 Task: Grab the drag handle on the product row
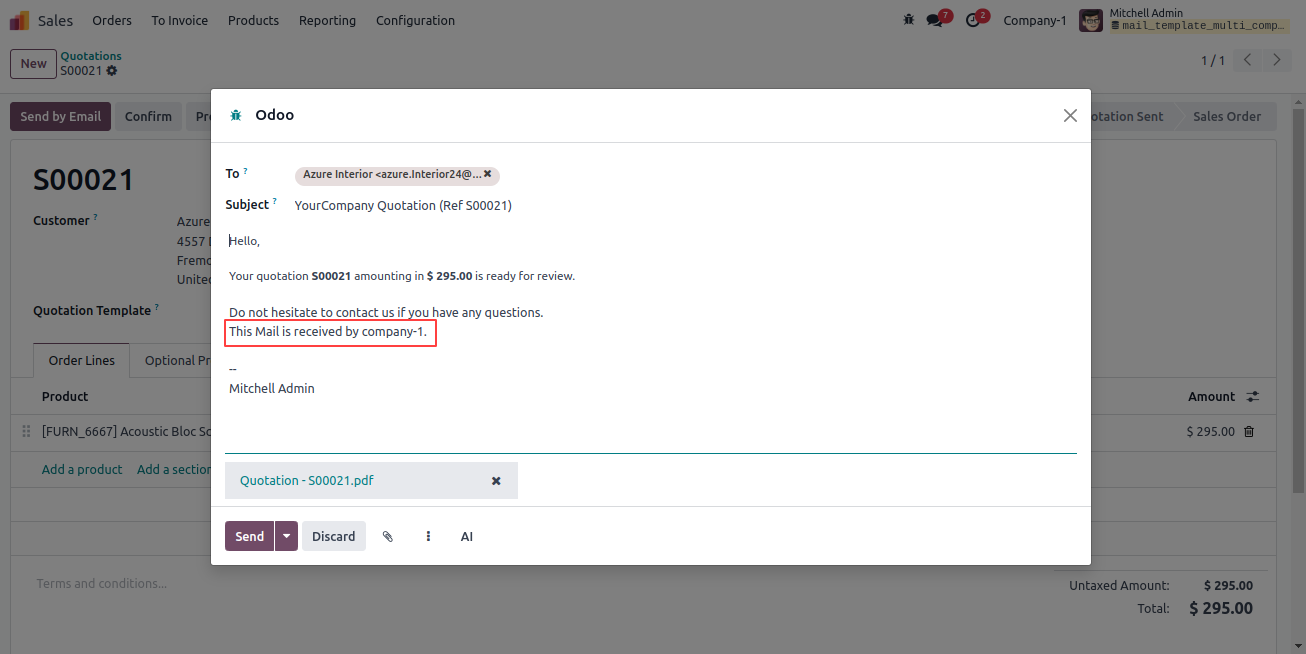(25, 431)
